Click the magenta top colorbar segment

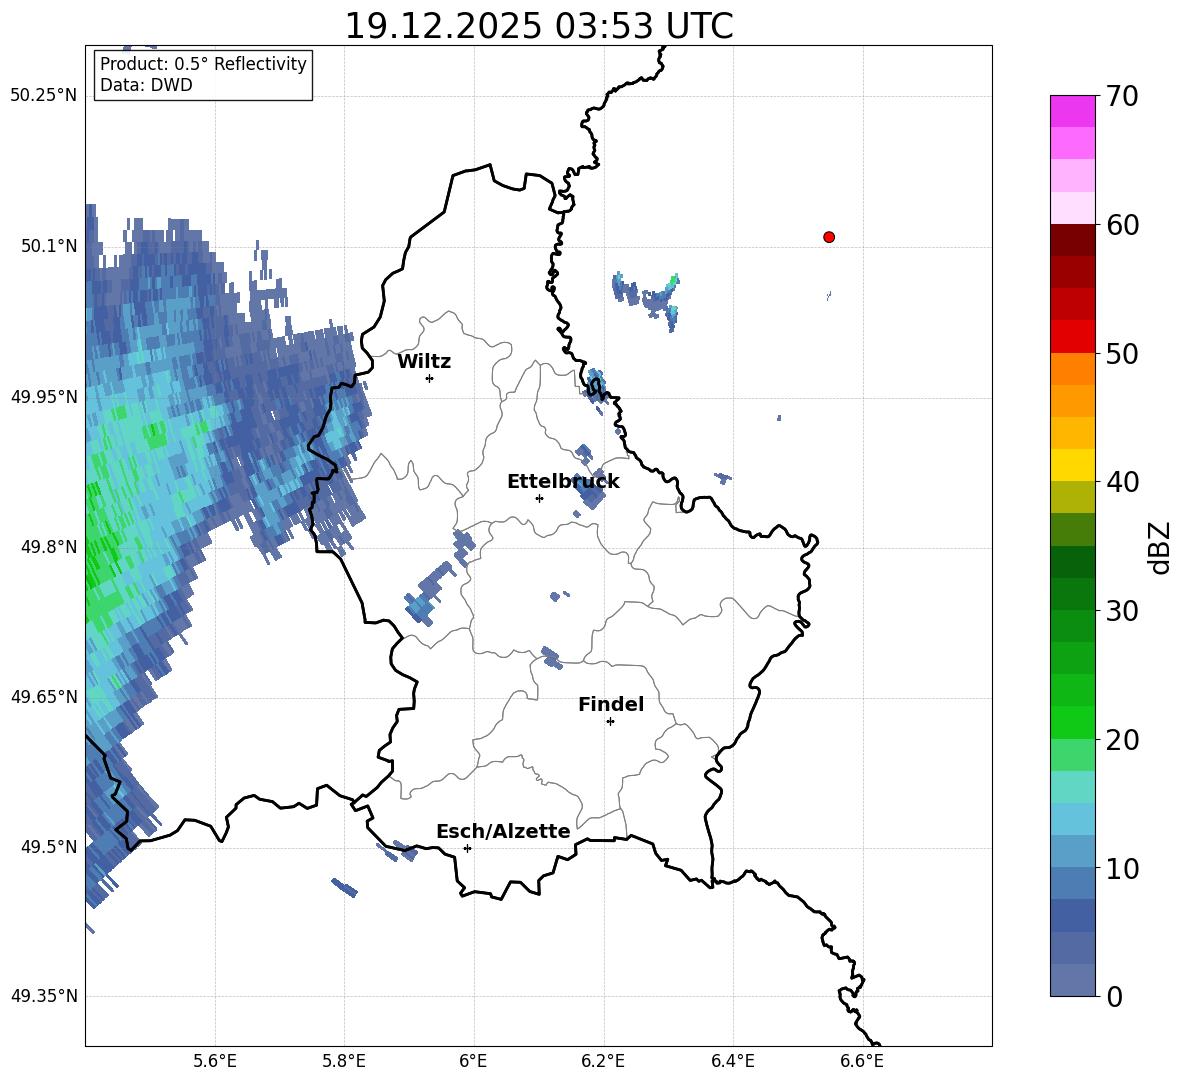(1072, 111)
